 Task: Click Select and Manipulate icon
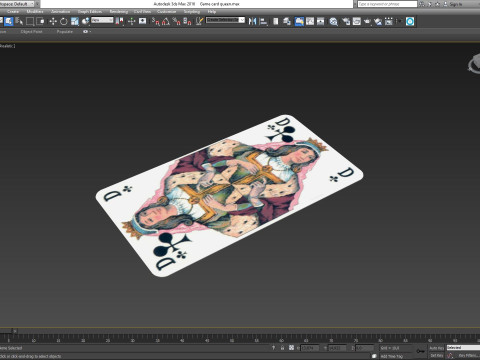coord(131,21)
